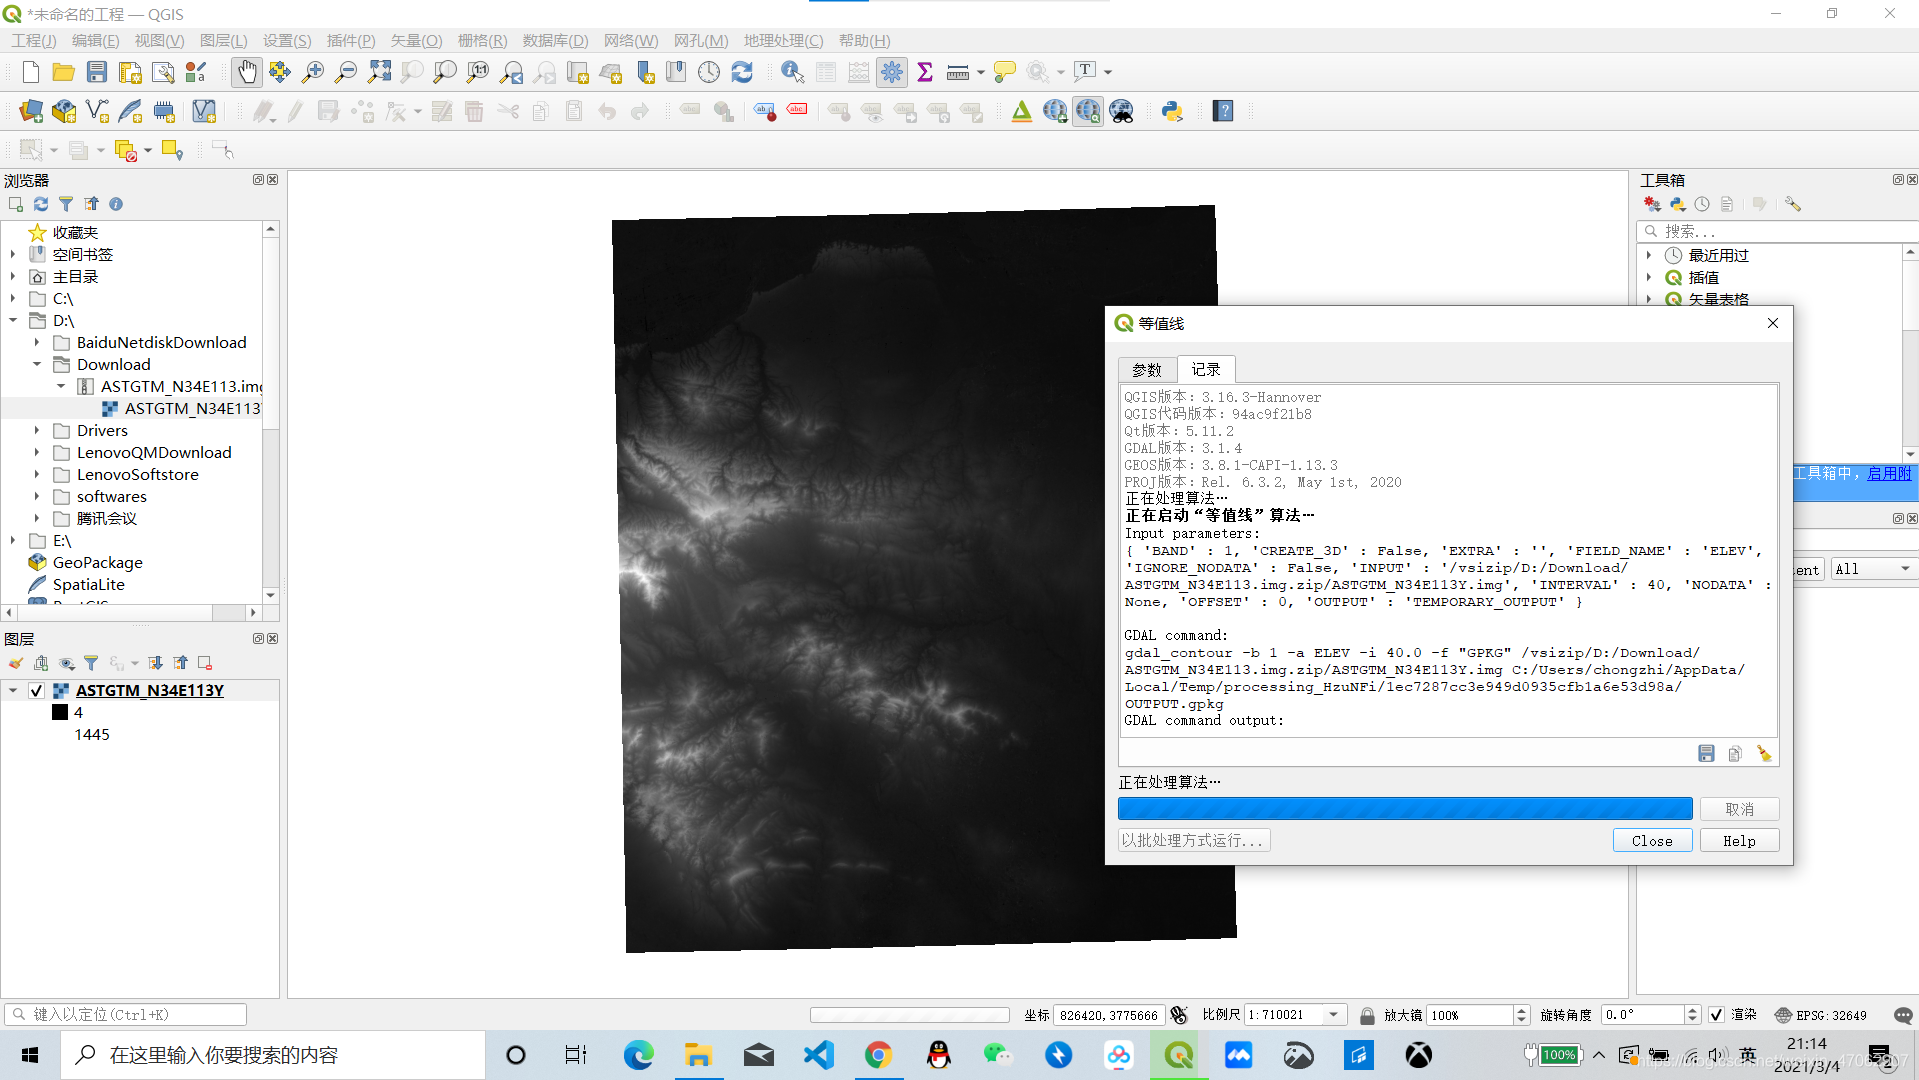Click the EPSG:32649 CRS button
The image size is (1919, 1080).
click(1821, 1015)
